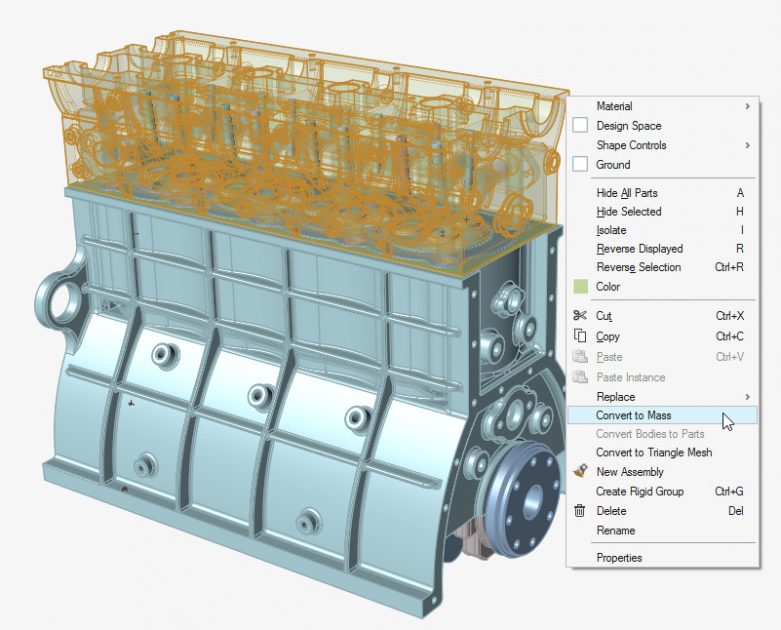Click Create Rigid Group entry
The height and width of the screenshot is (630, 781).
(x=639, y=491)
